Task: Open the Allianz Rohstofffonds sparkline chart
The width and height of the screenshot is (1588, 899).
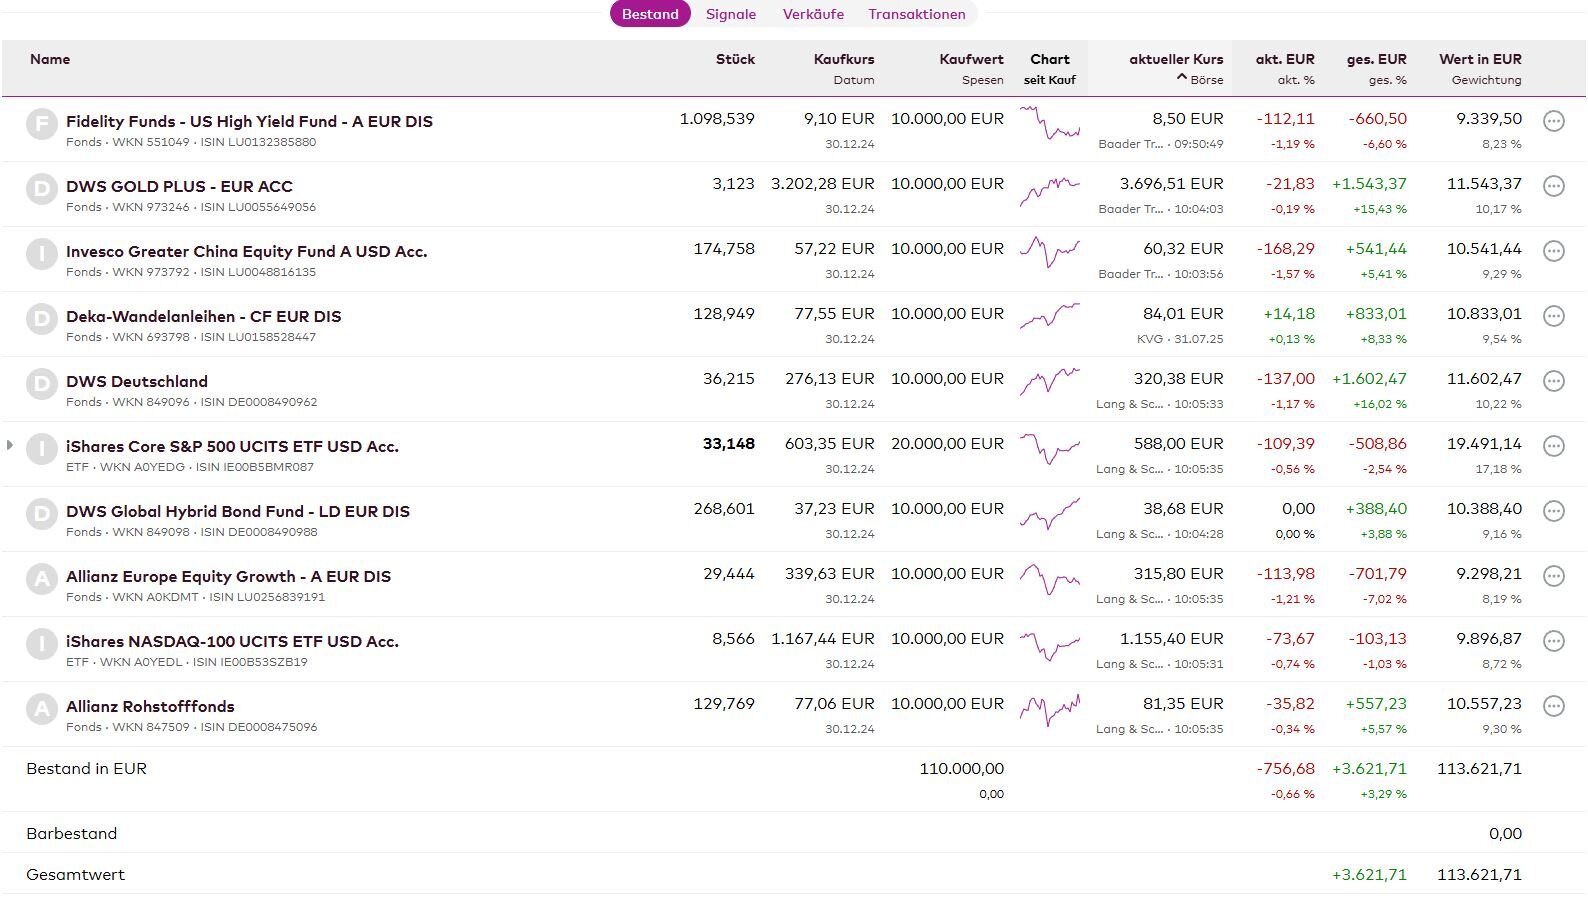Action: point(1049,710)
